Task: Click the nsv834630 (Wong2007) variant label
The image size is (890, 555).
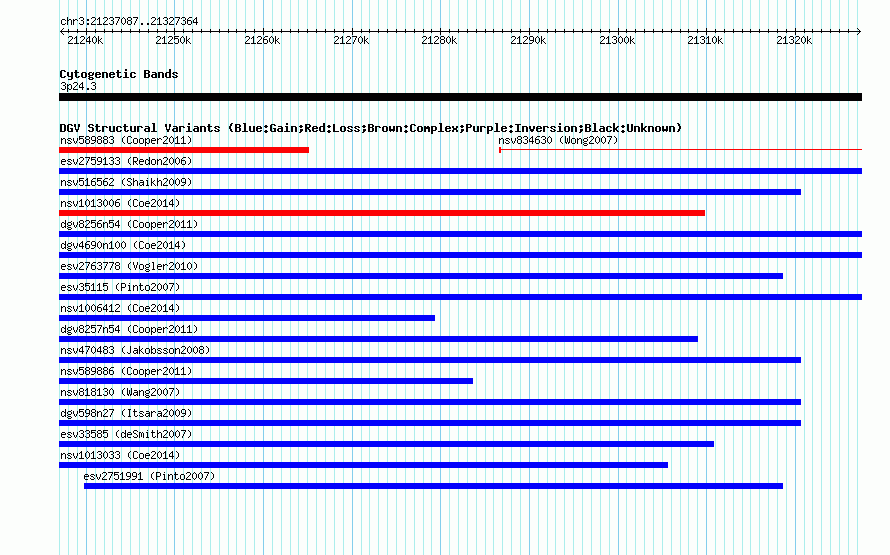Action: [x=558, y=140]
